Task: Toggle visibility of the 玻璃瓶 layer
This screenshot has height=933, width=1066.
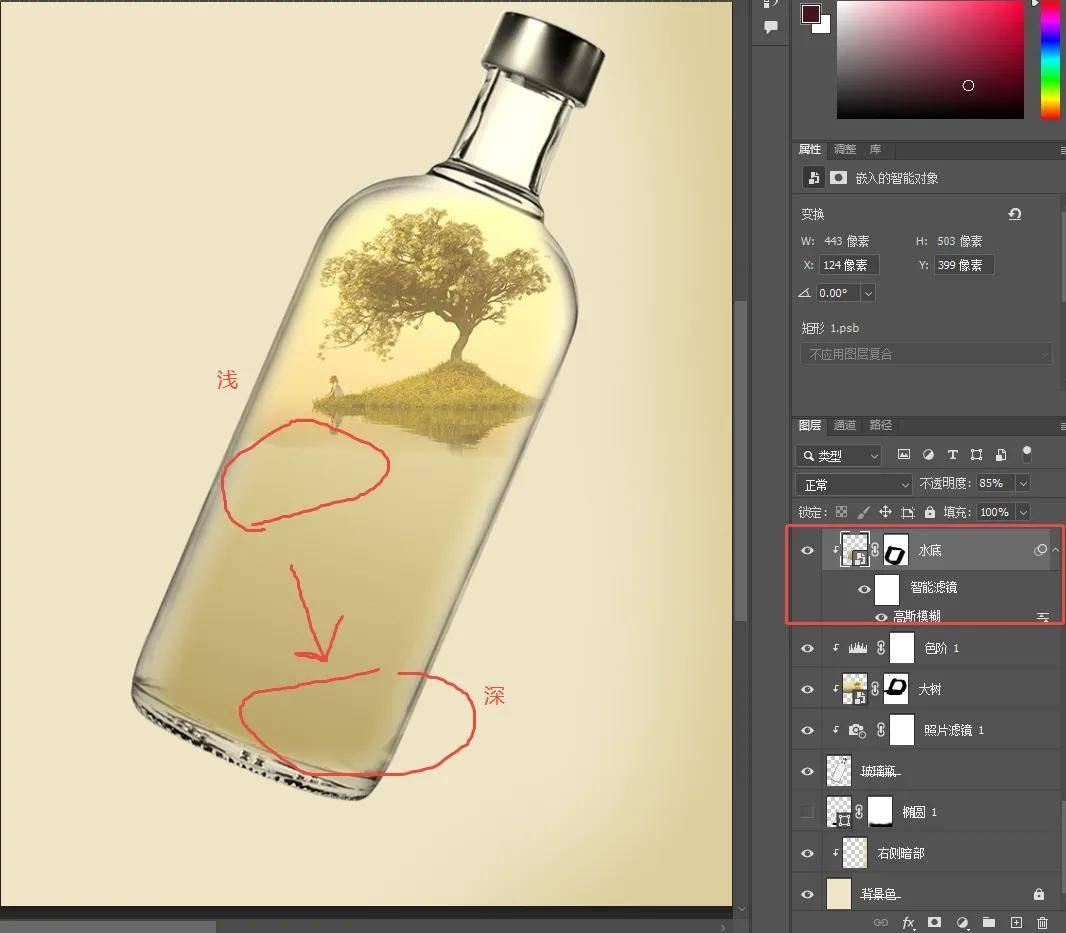Action: click(x=807, y=770)
